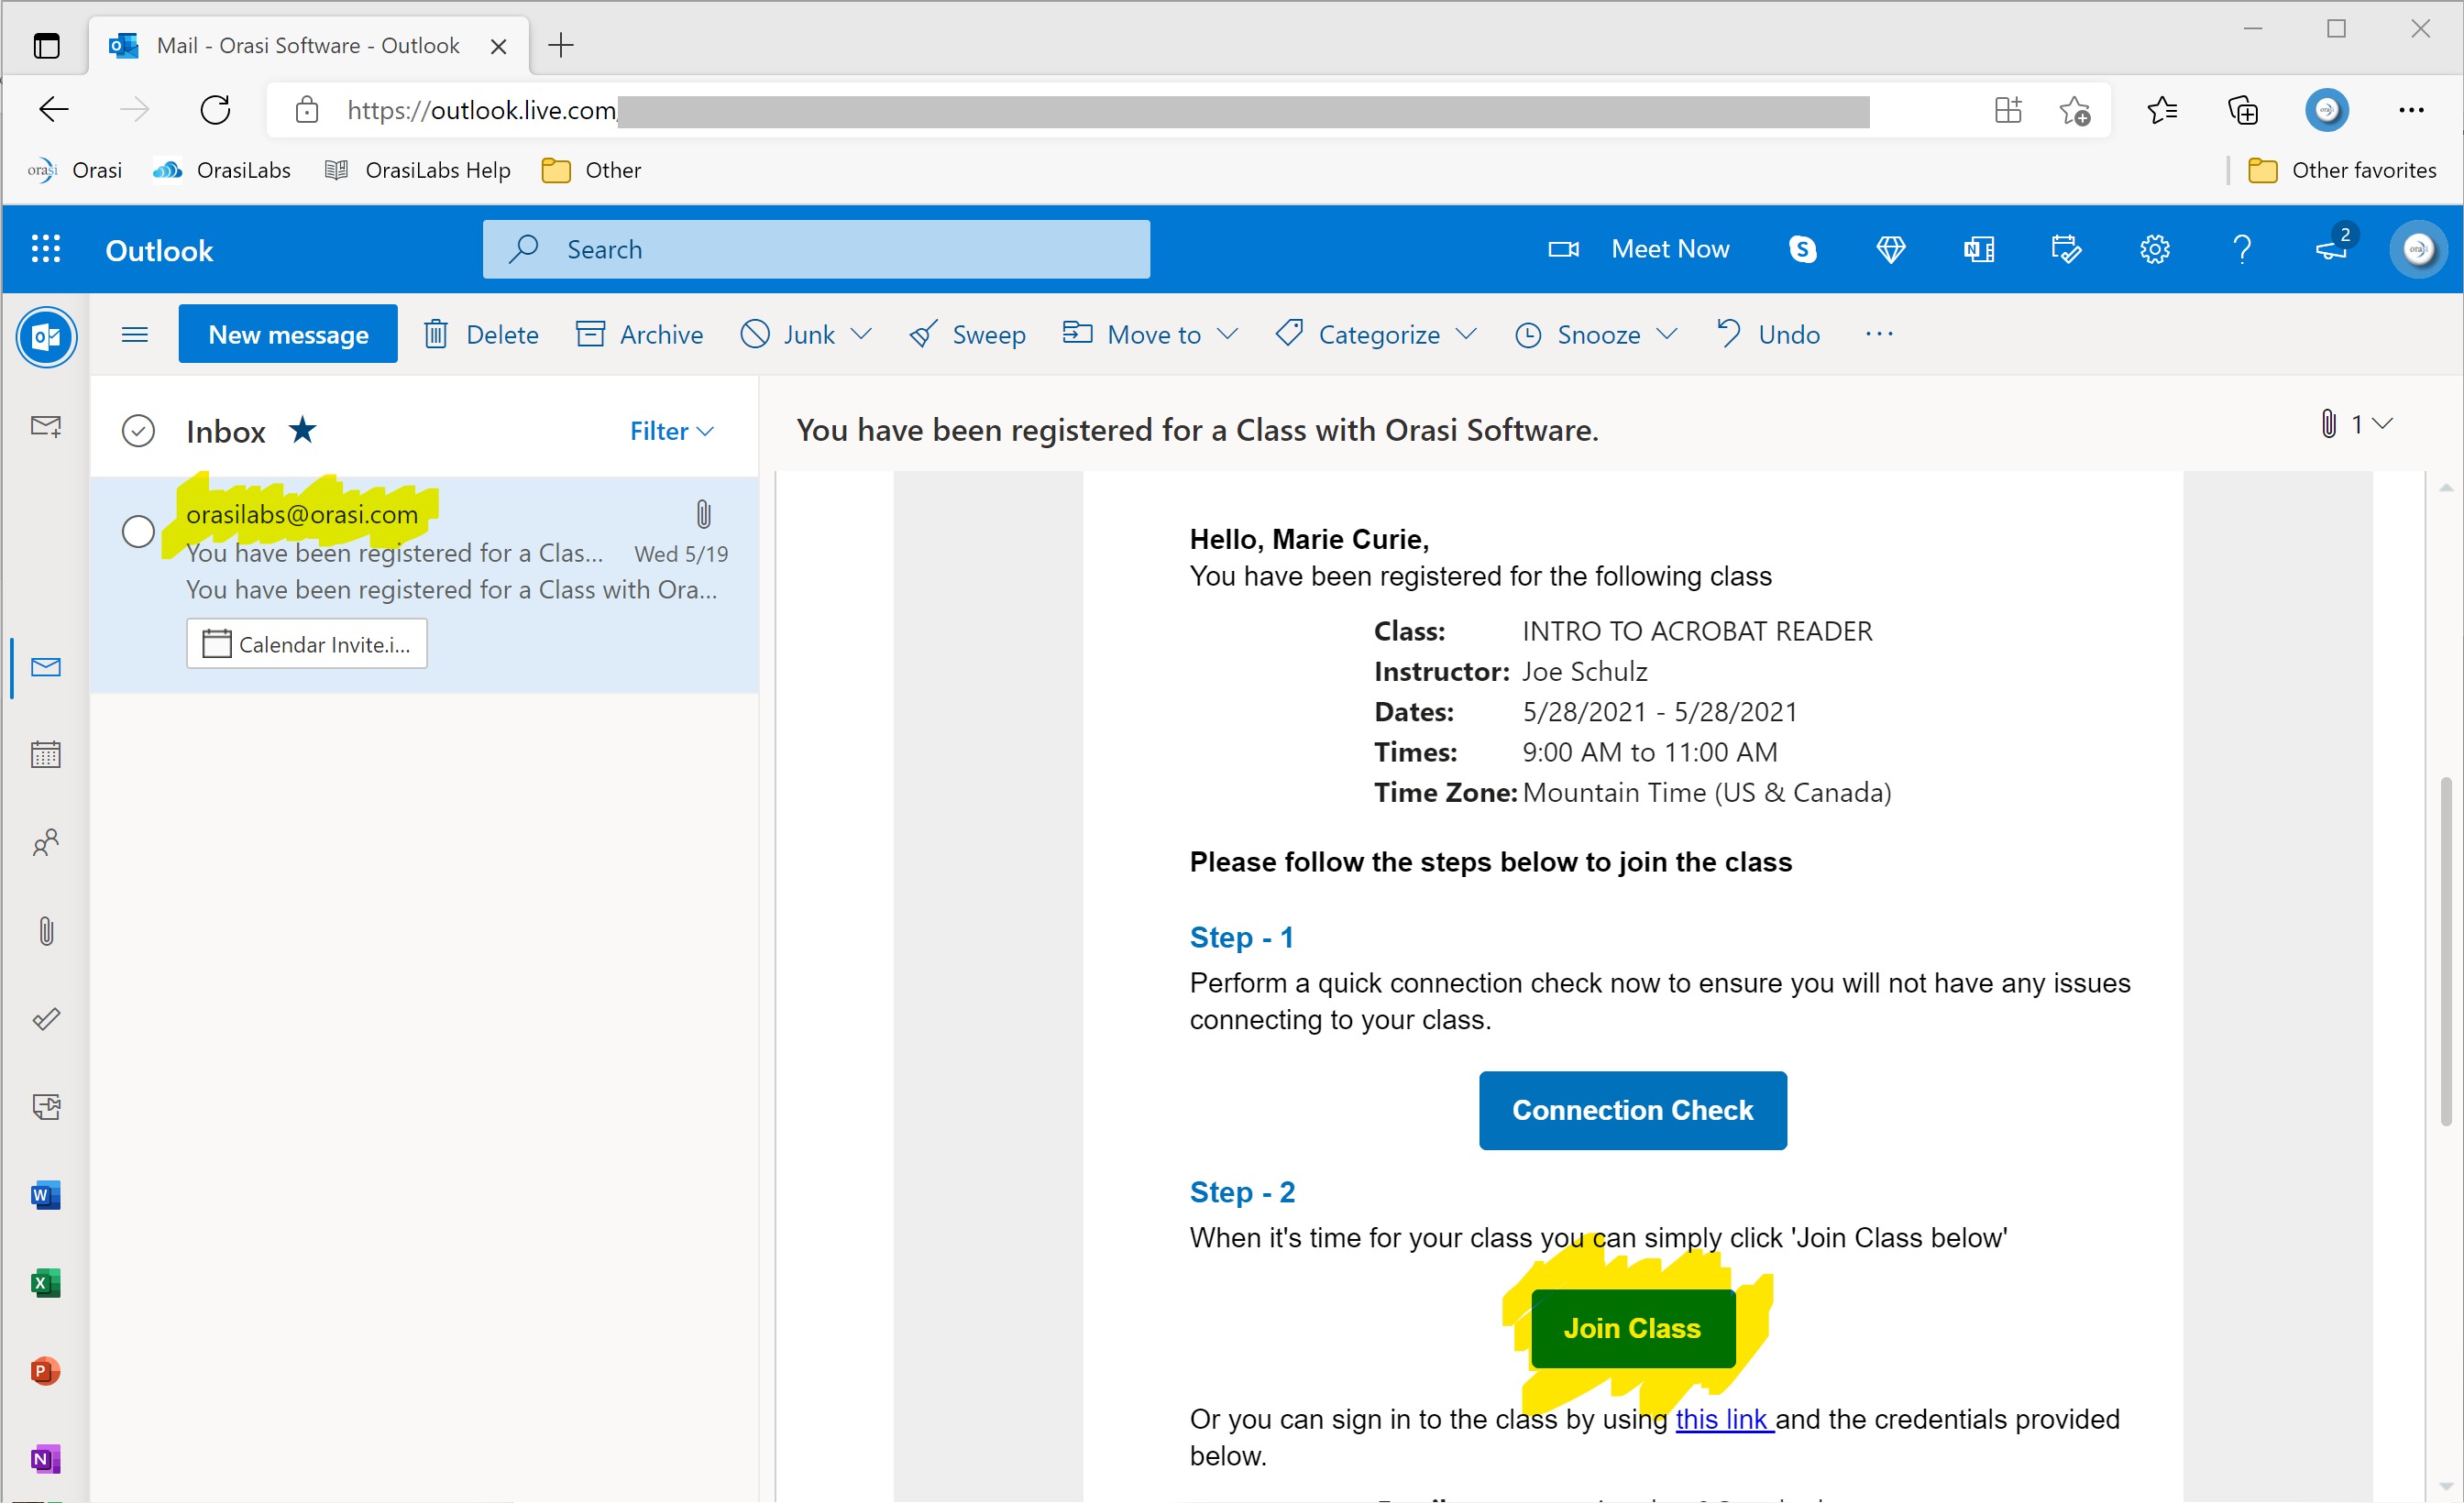
Task: Select all messages circle beside Inbox
Action: (138, 431)
